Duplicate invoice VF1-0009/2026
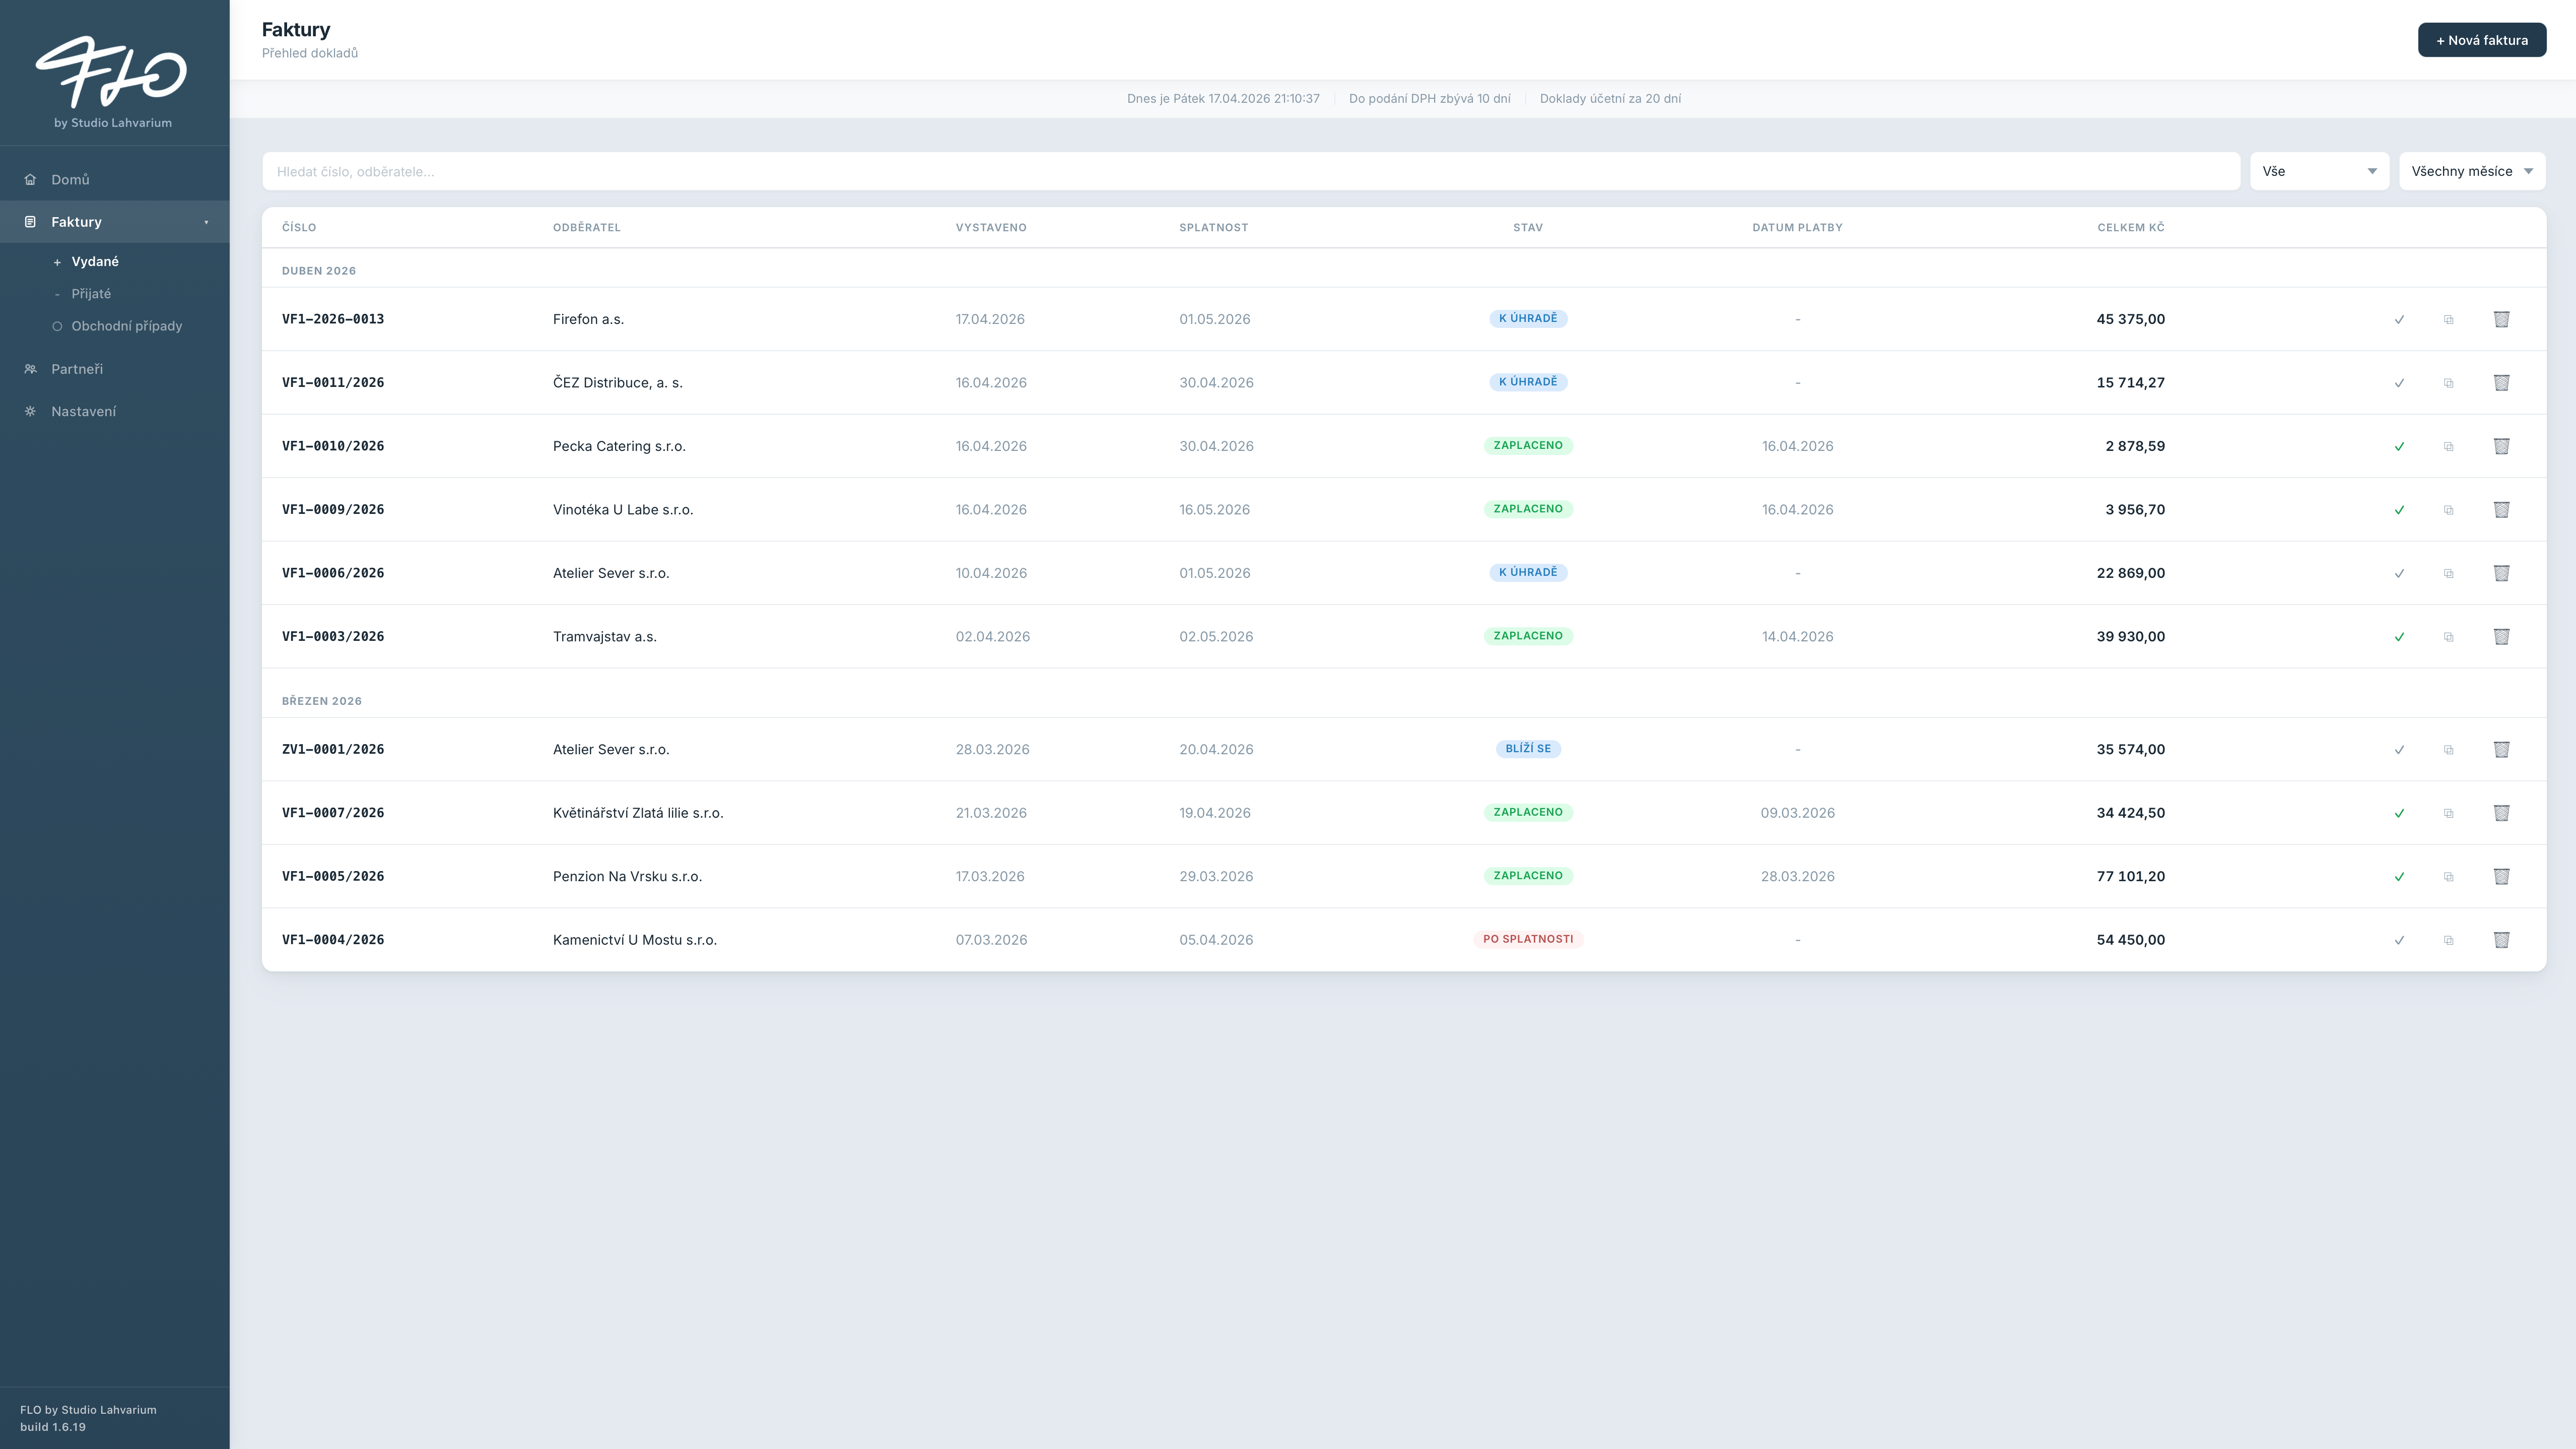 click(2449, 510)
